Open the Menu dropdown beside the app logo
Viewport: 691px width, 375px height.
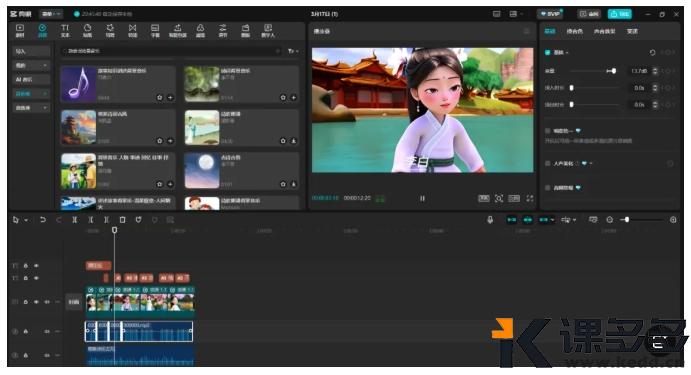point(51,14)
